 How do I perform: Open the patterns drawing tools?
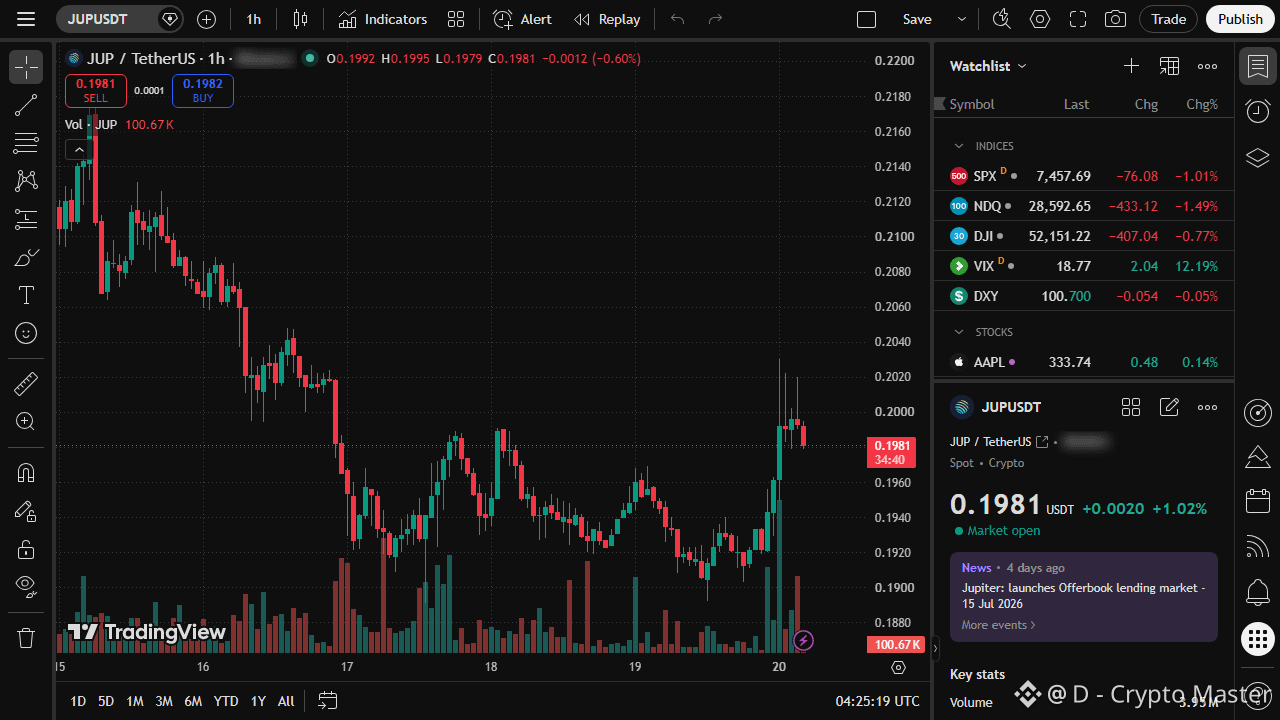pyautogui.click(x=26, y=181)
